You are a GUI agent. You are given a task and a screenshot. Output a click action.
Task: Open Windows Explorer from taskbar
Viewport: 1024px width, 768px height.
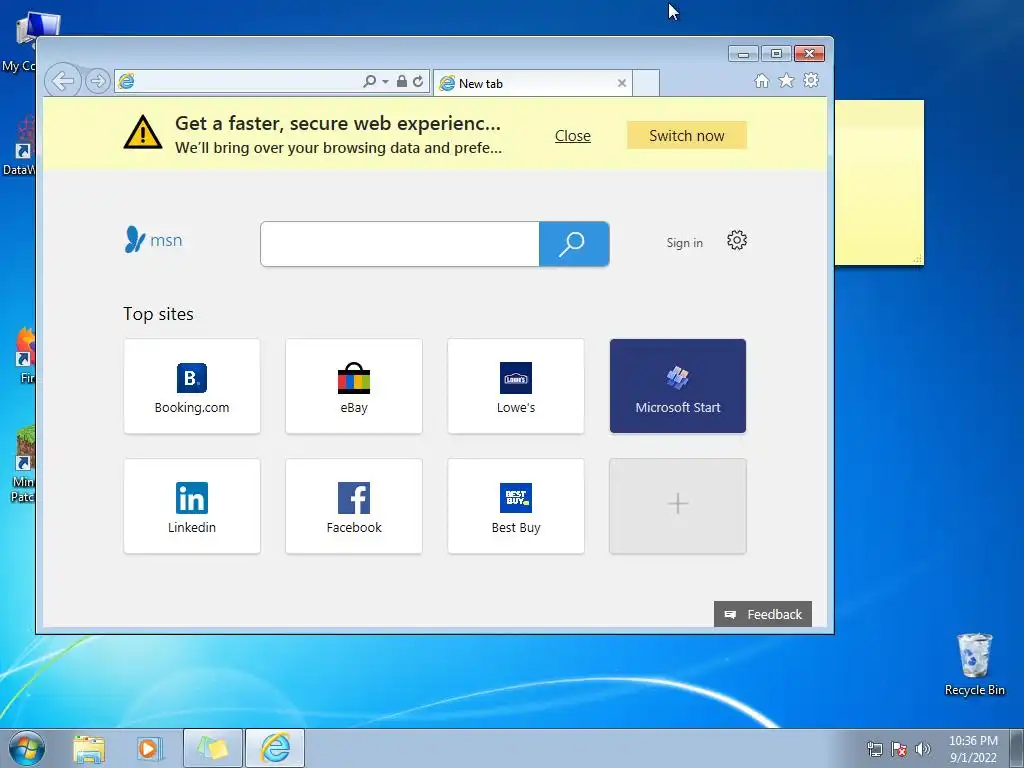pyautogui.click(x=89, y=749)
